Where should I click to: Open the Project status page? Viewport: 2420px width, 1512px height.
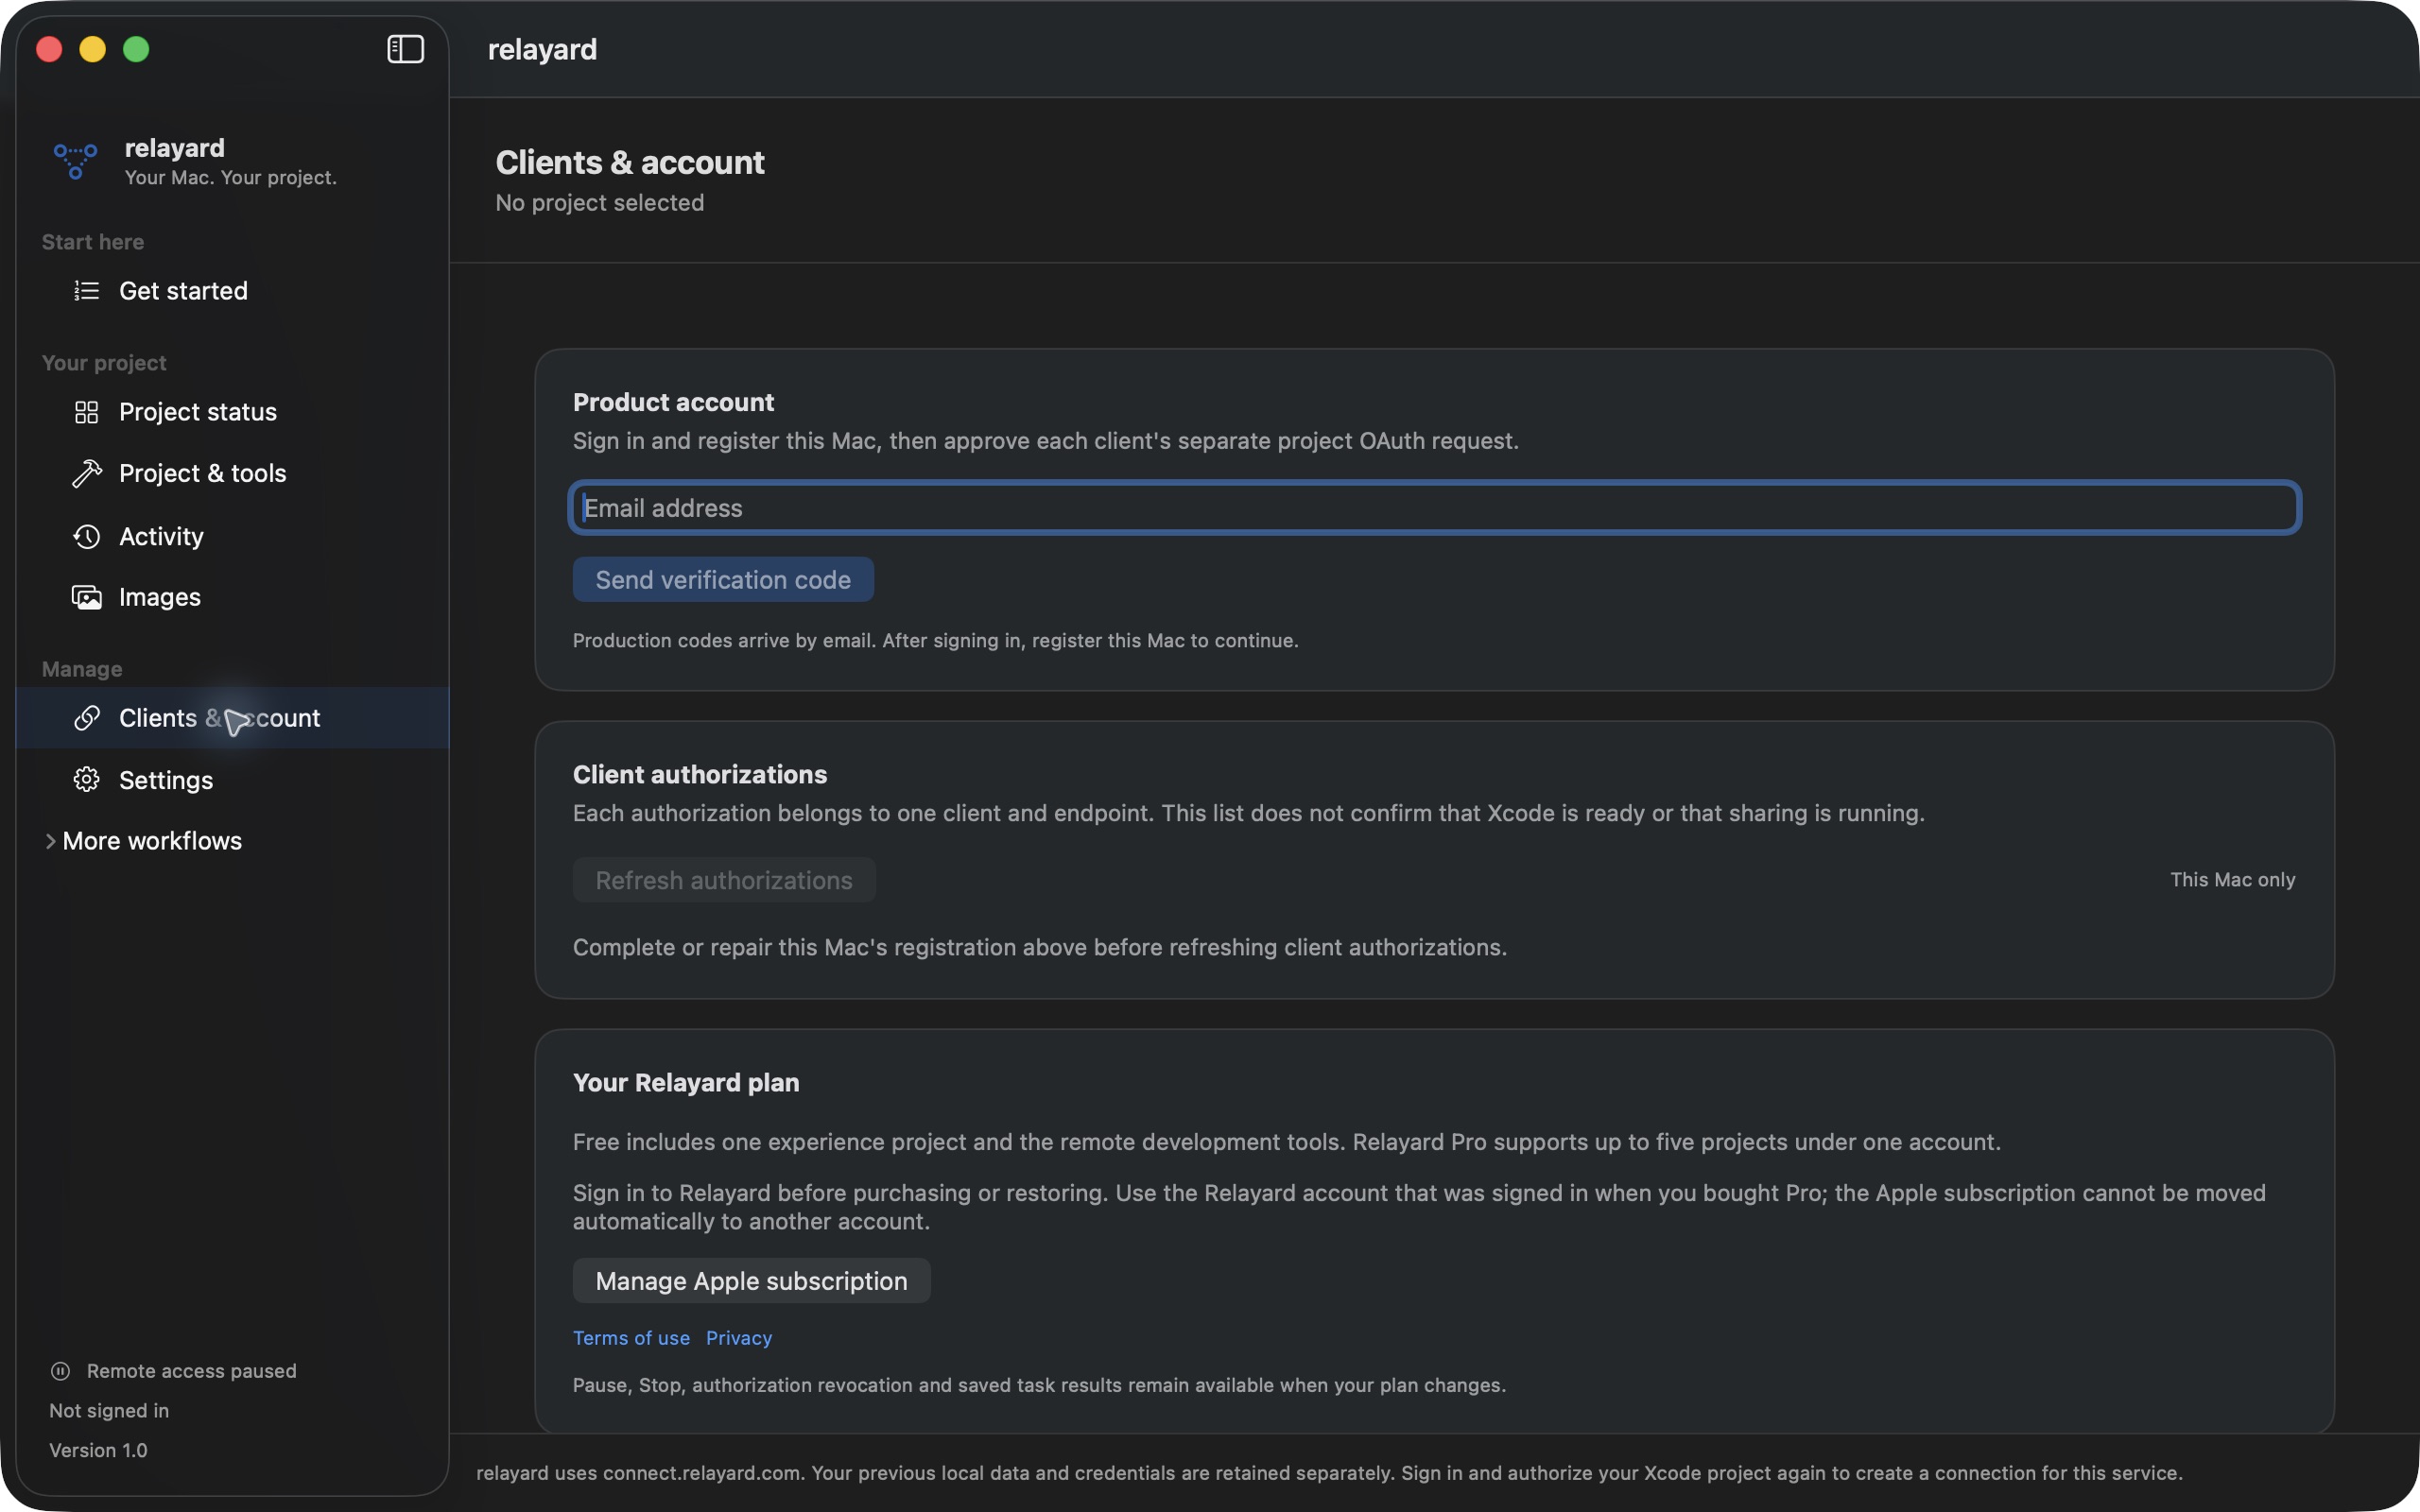pos(232,412)
